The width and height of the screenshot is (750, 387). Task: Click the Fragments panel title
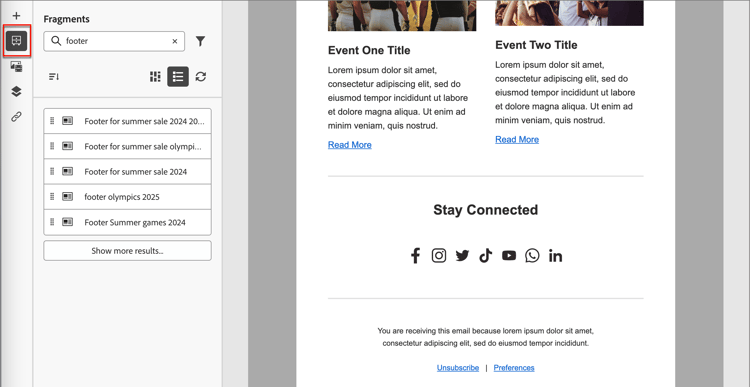pyautogui.click(x=66, y=19)
